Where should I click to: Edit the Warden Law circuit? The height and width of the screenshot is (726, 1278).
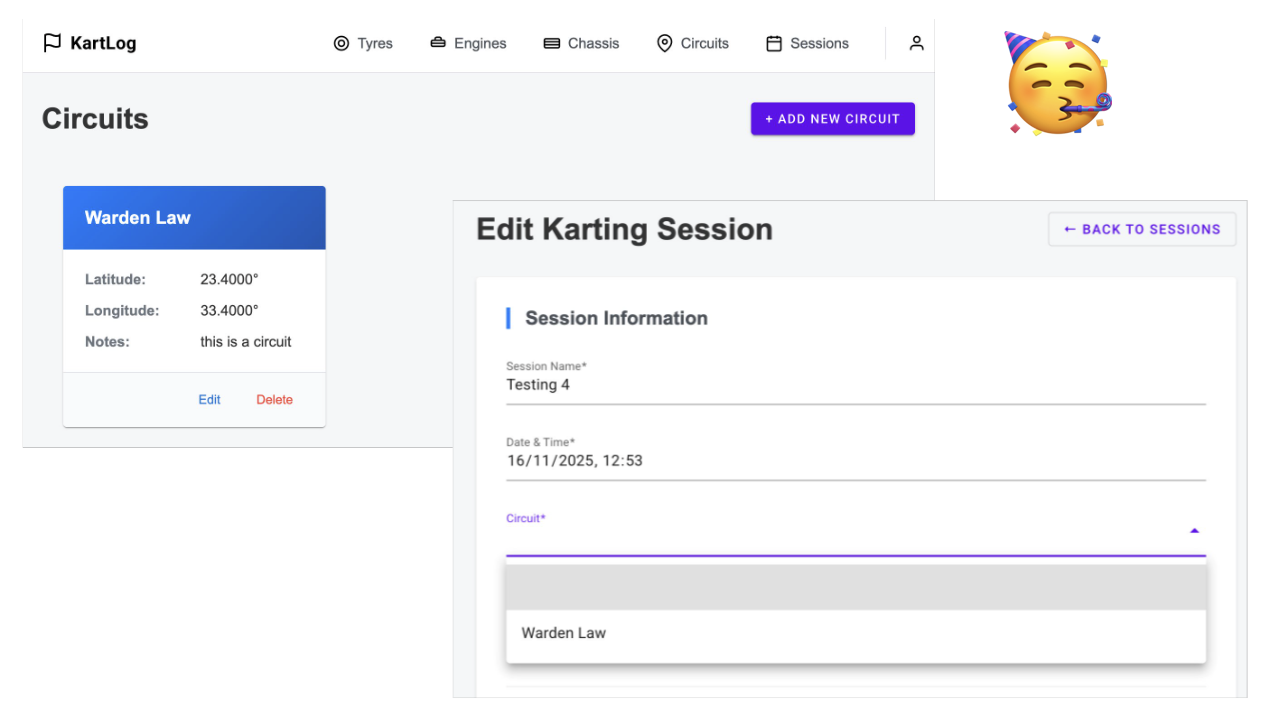coord(209,400)
